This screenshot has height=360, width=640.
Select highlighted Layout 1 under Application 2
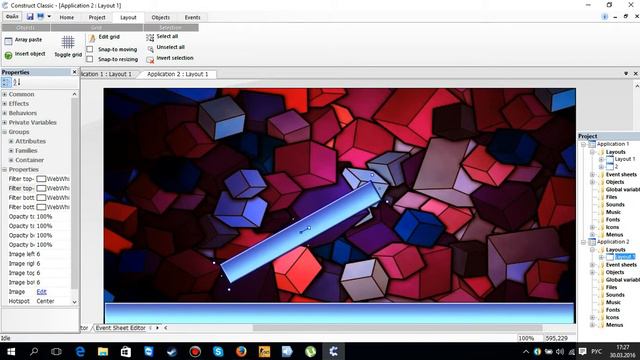625,257
